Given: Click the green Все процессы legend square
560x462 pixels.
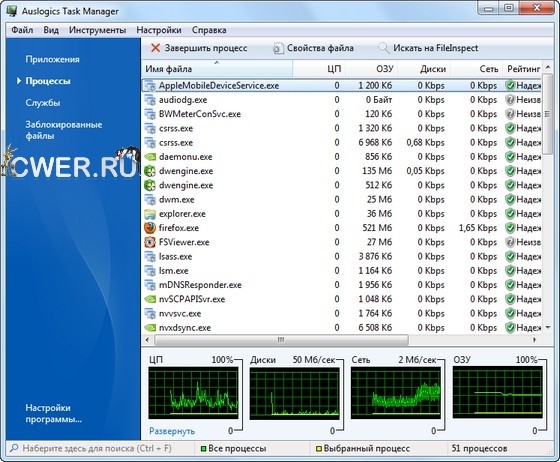Looking at the screenshot, I should 204,448.
